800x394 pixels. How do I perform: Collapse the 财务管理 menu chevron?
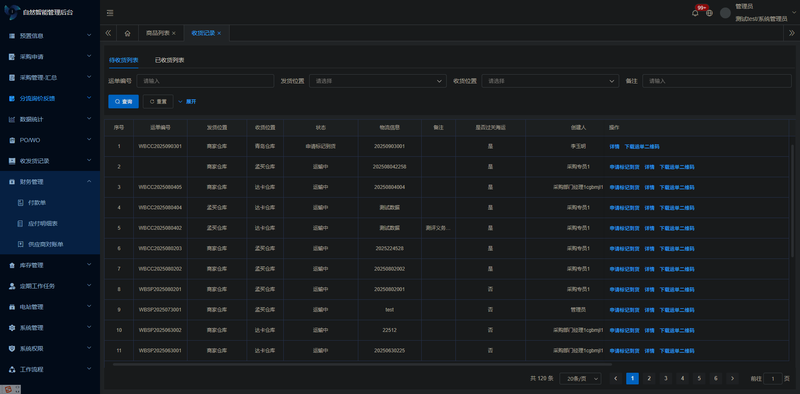pyautogui.click(x=89, y=181)
